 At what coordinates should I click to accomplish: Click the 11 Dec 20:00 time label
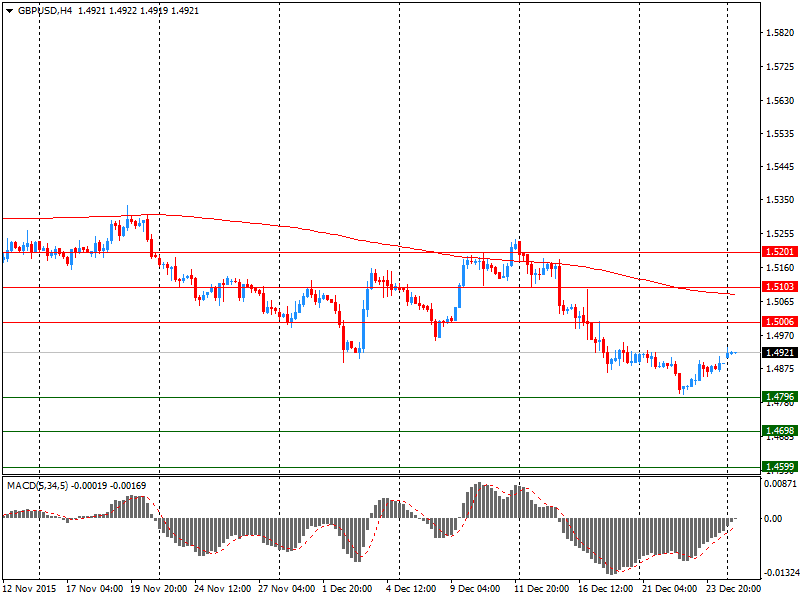tap(541, 589)
